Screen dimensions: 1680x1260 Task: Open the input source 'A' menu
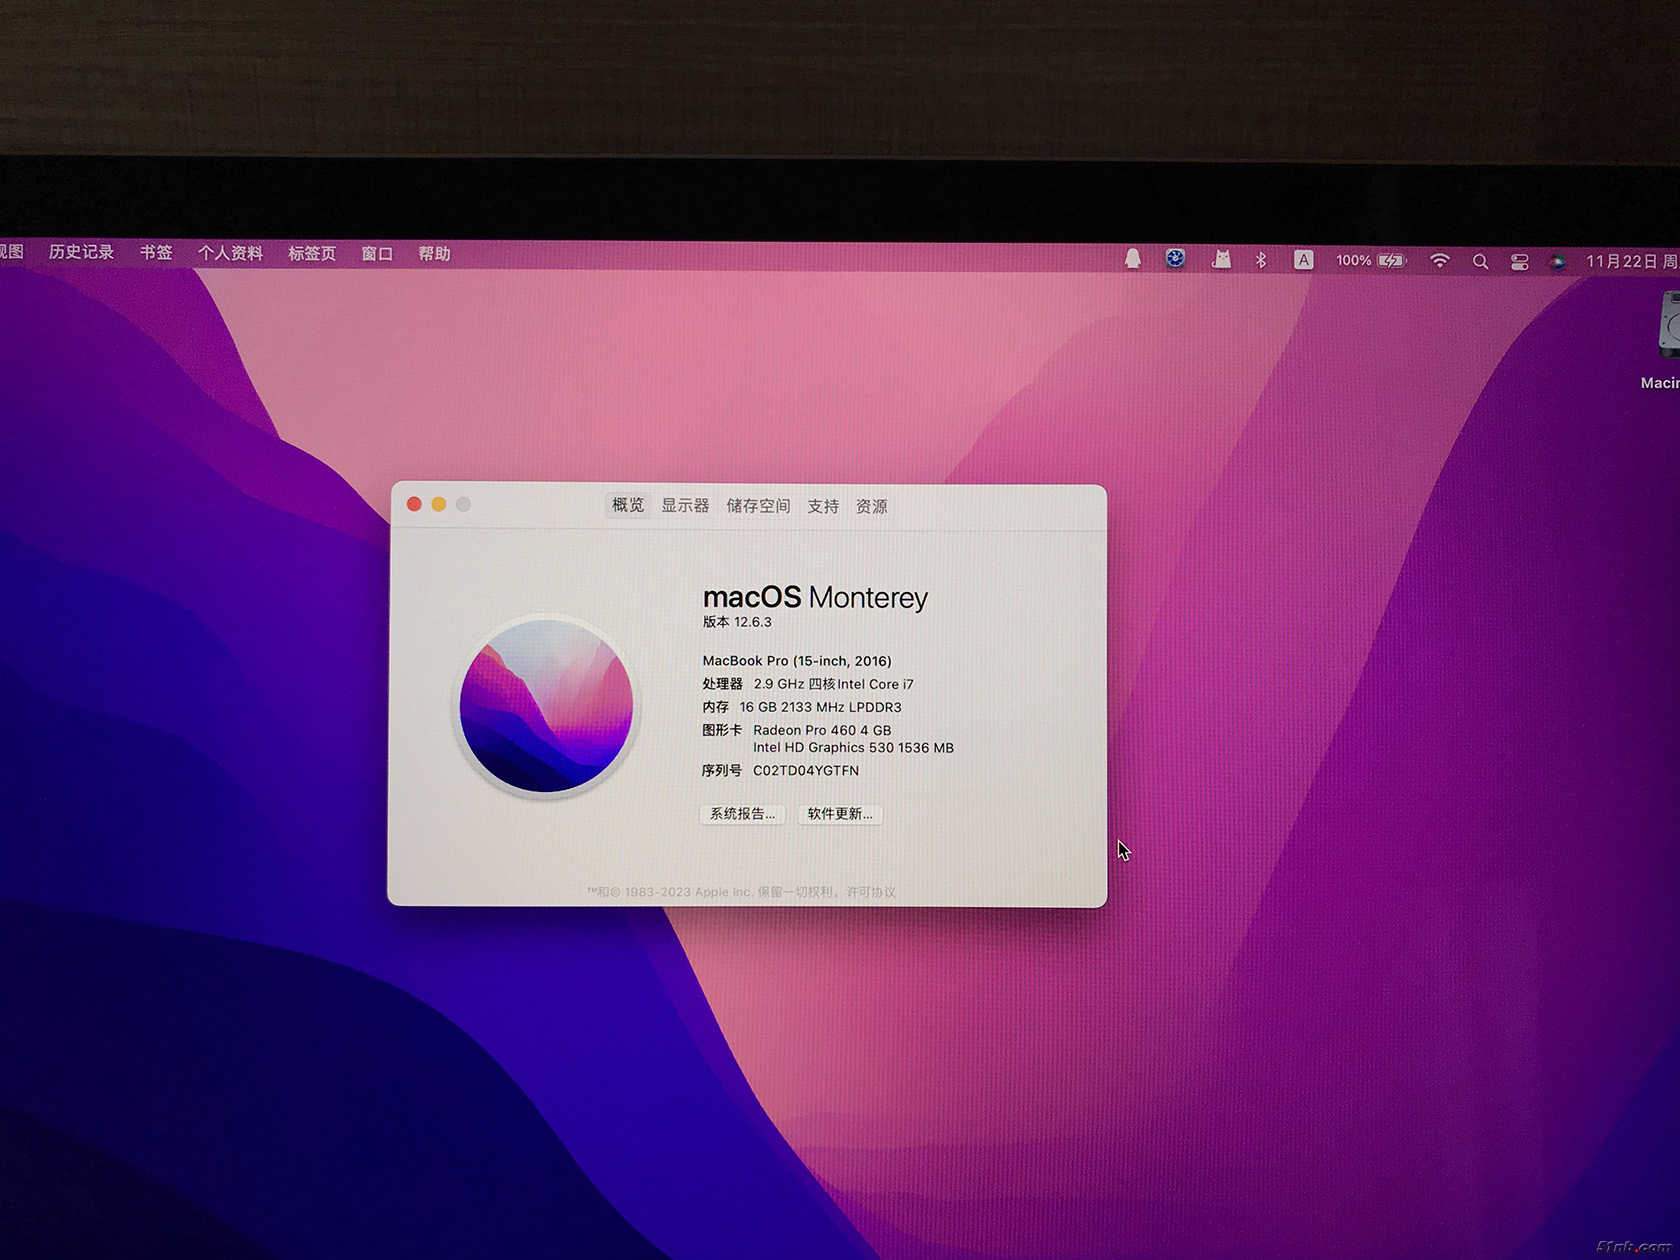1303,260
